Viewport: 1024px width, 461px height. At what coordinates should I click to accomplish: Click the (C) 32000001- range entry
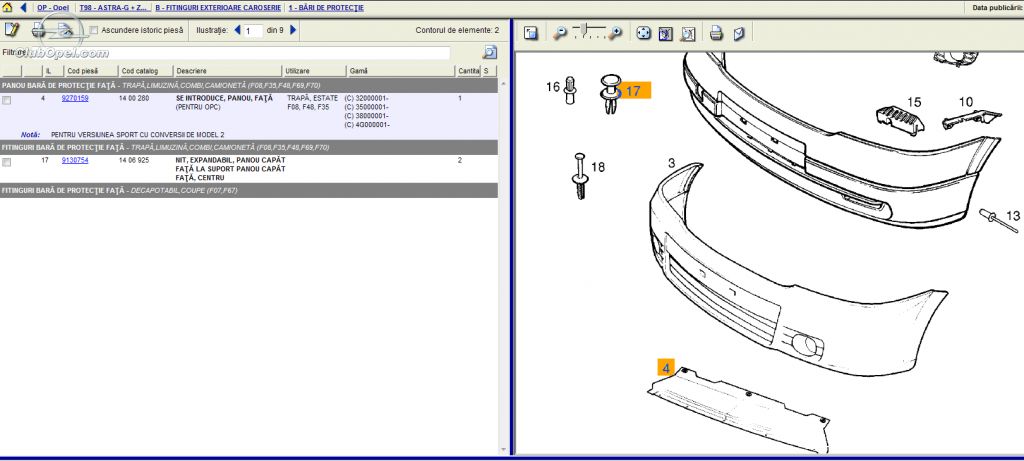tap(366, 98)
